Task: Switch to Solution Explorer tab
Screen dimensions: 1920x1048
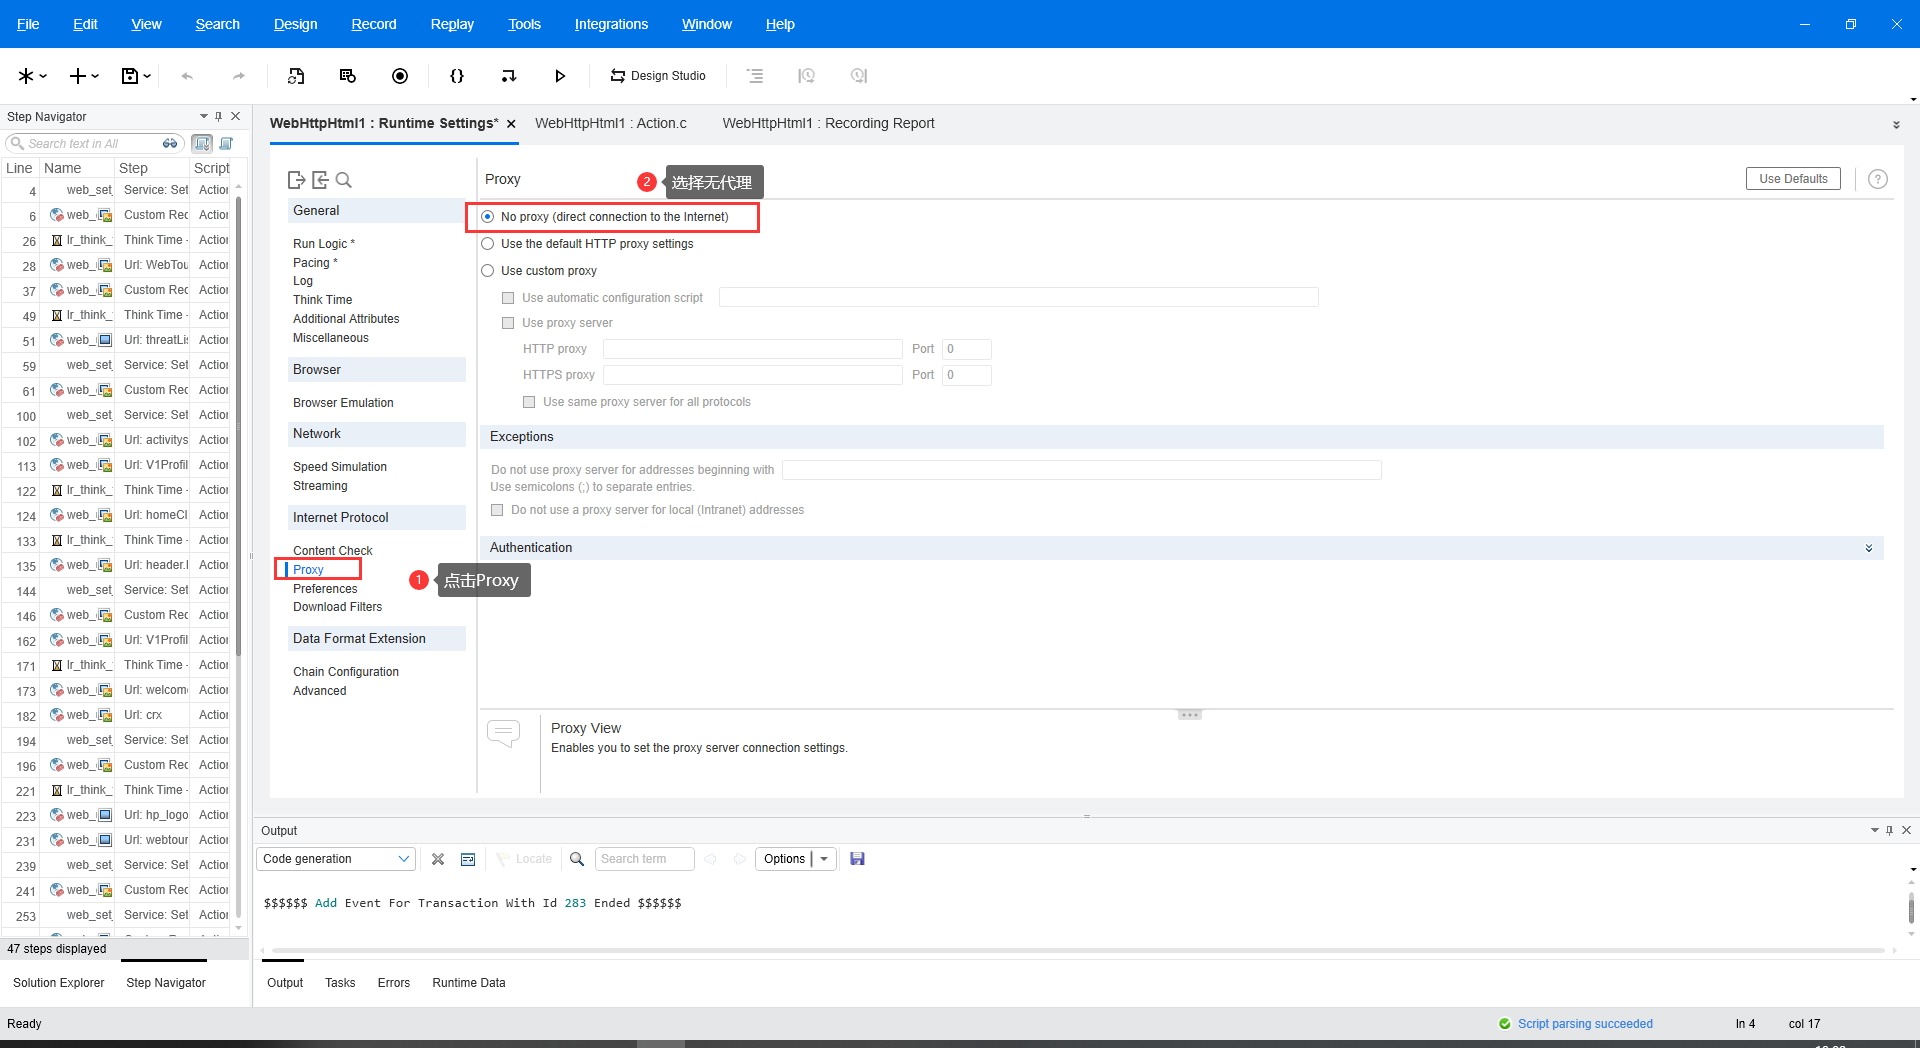Action: pyautogui.click(x=59, y=983)
